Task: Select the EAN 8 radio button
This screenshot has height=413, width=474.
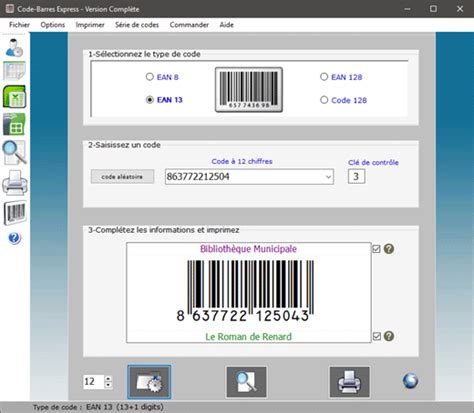Action: 150,77
